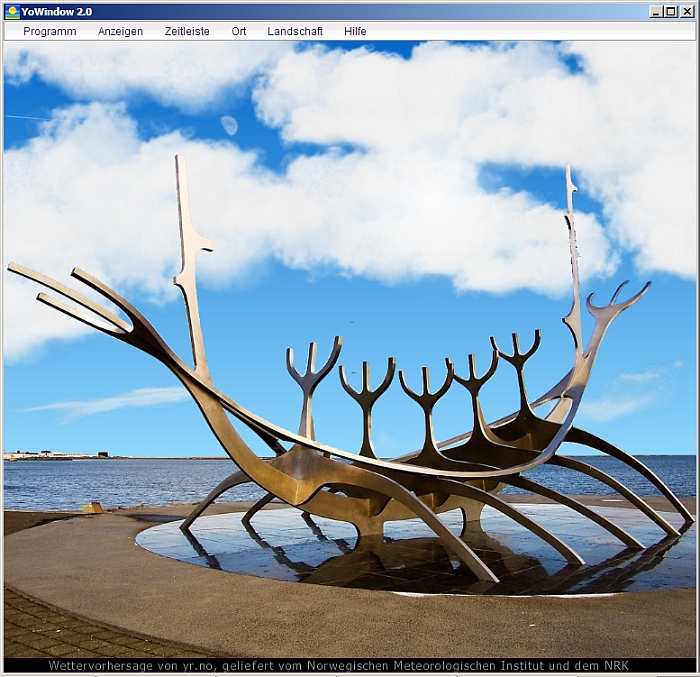Open the Zeitleiste menu
The height and width of the screenshot is (677, 700).
click(187, 31)
